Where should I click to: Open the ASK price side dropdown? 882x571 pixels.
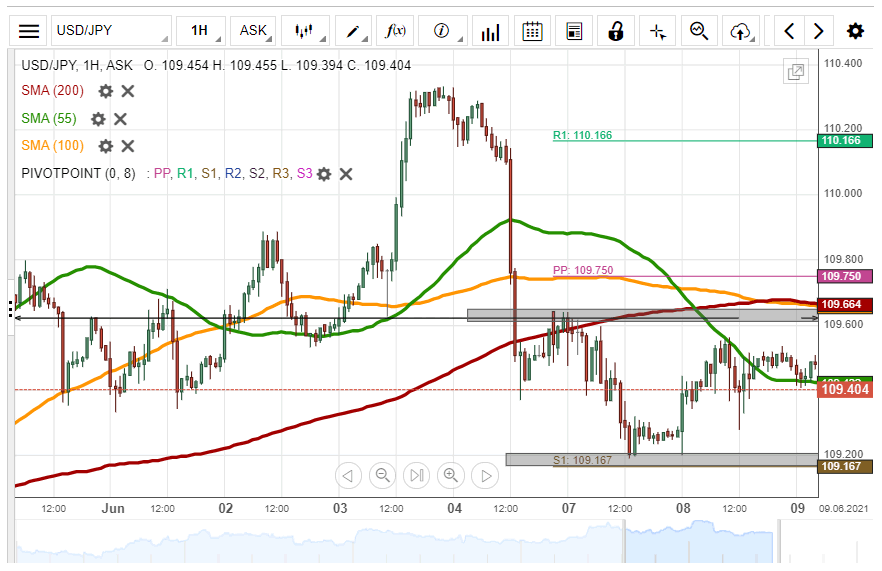(253, 31)
